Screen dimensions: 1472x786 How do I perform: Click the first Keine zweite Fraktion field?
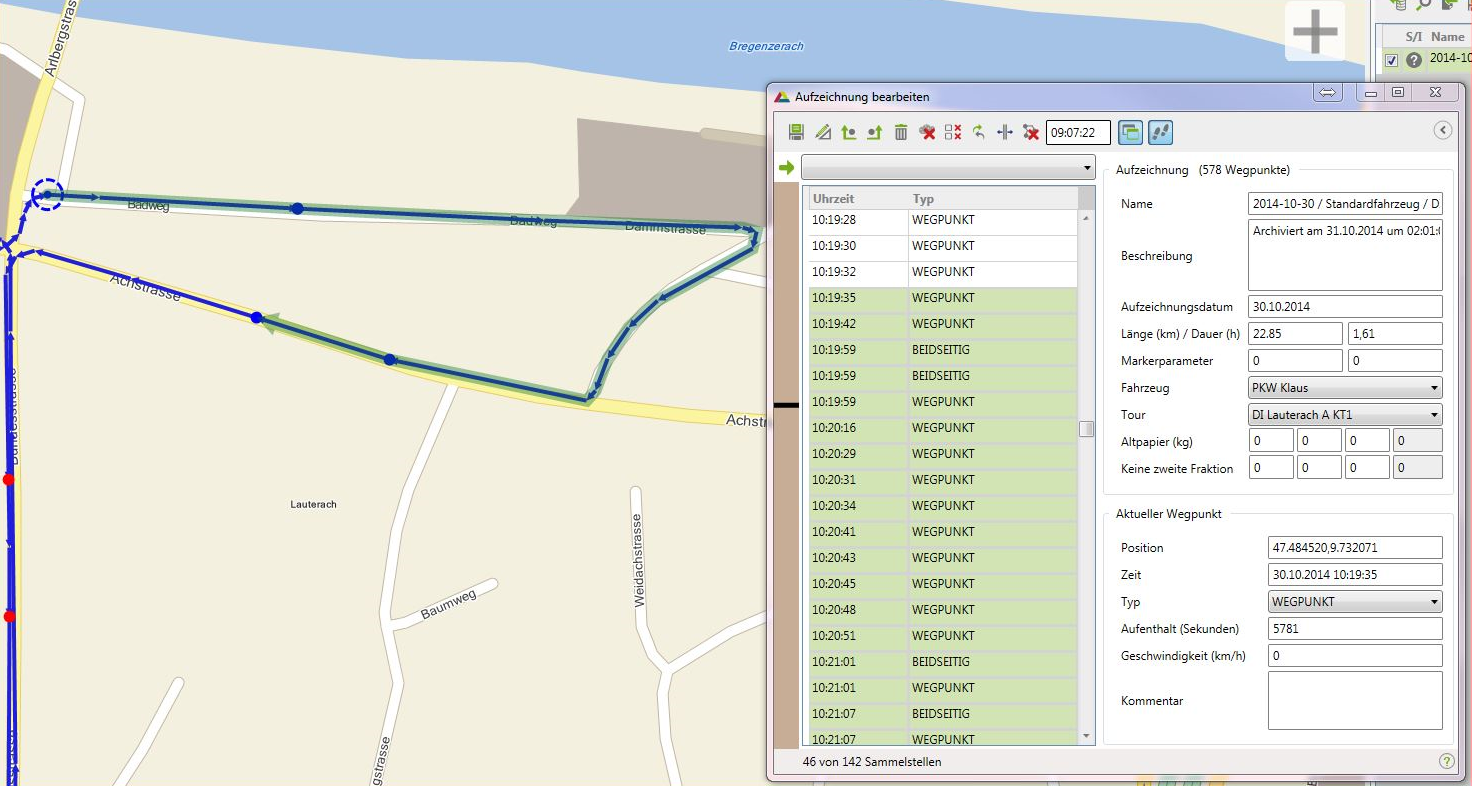pos(1271,467)
